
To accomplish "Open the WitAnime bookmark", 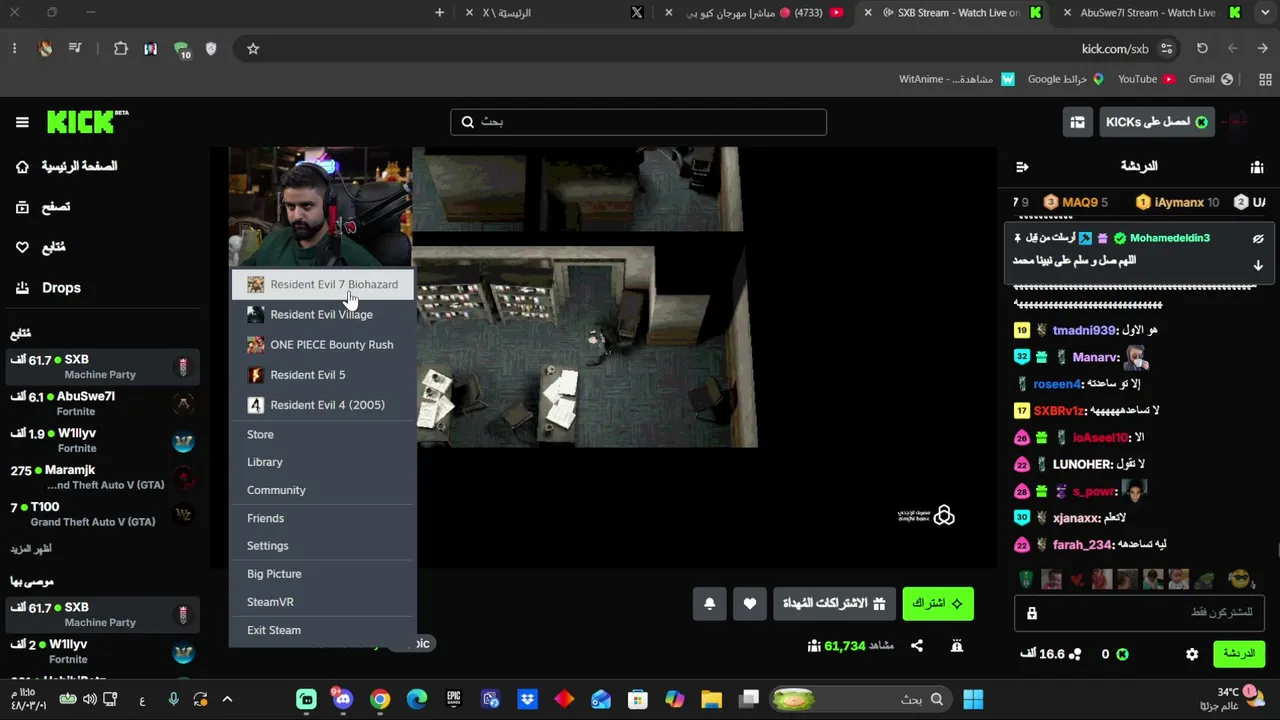I will [x=957, y=79].
